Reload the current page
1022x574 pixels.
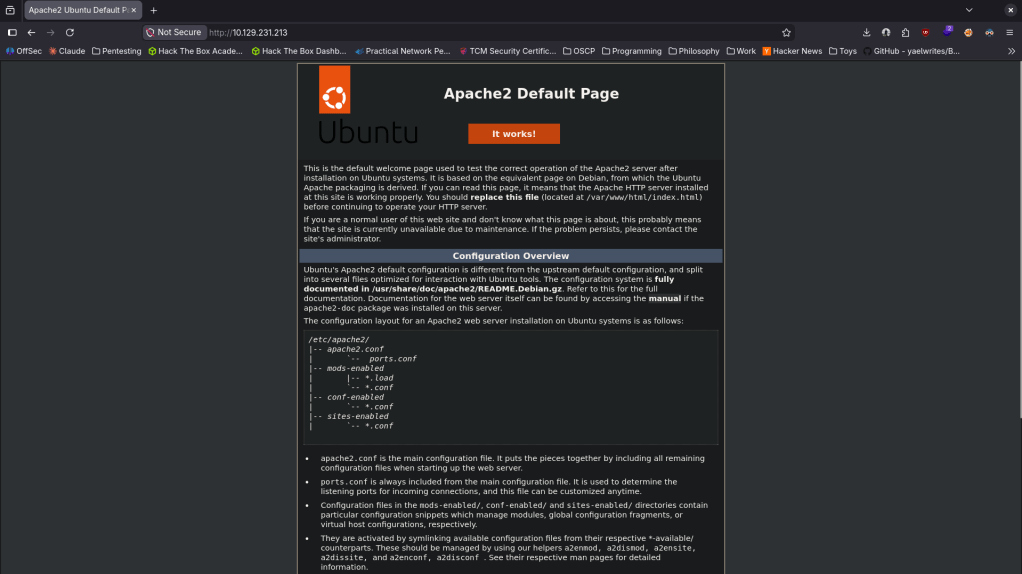click(70, 32)
